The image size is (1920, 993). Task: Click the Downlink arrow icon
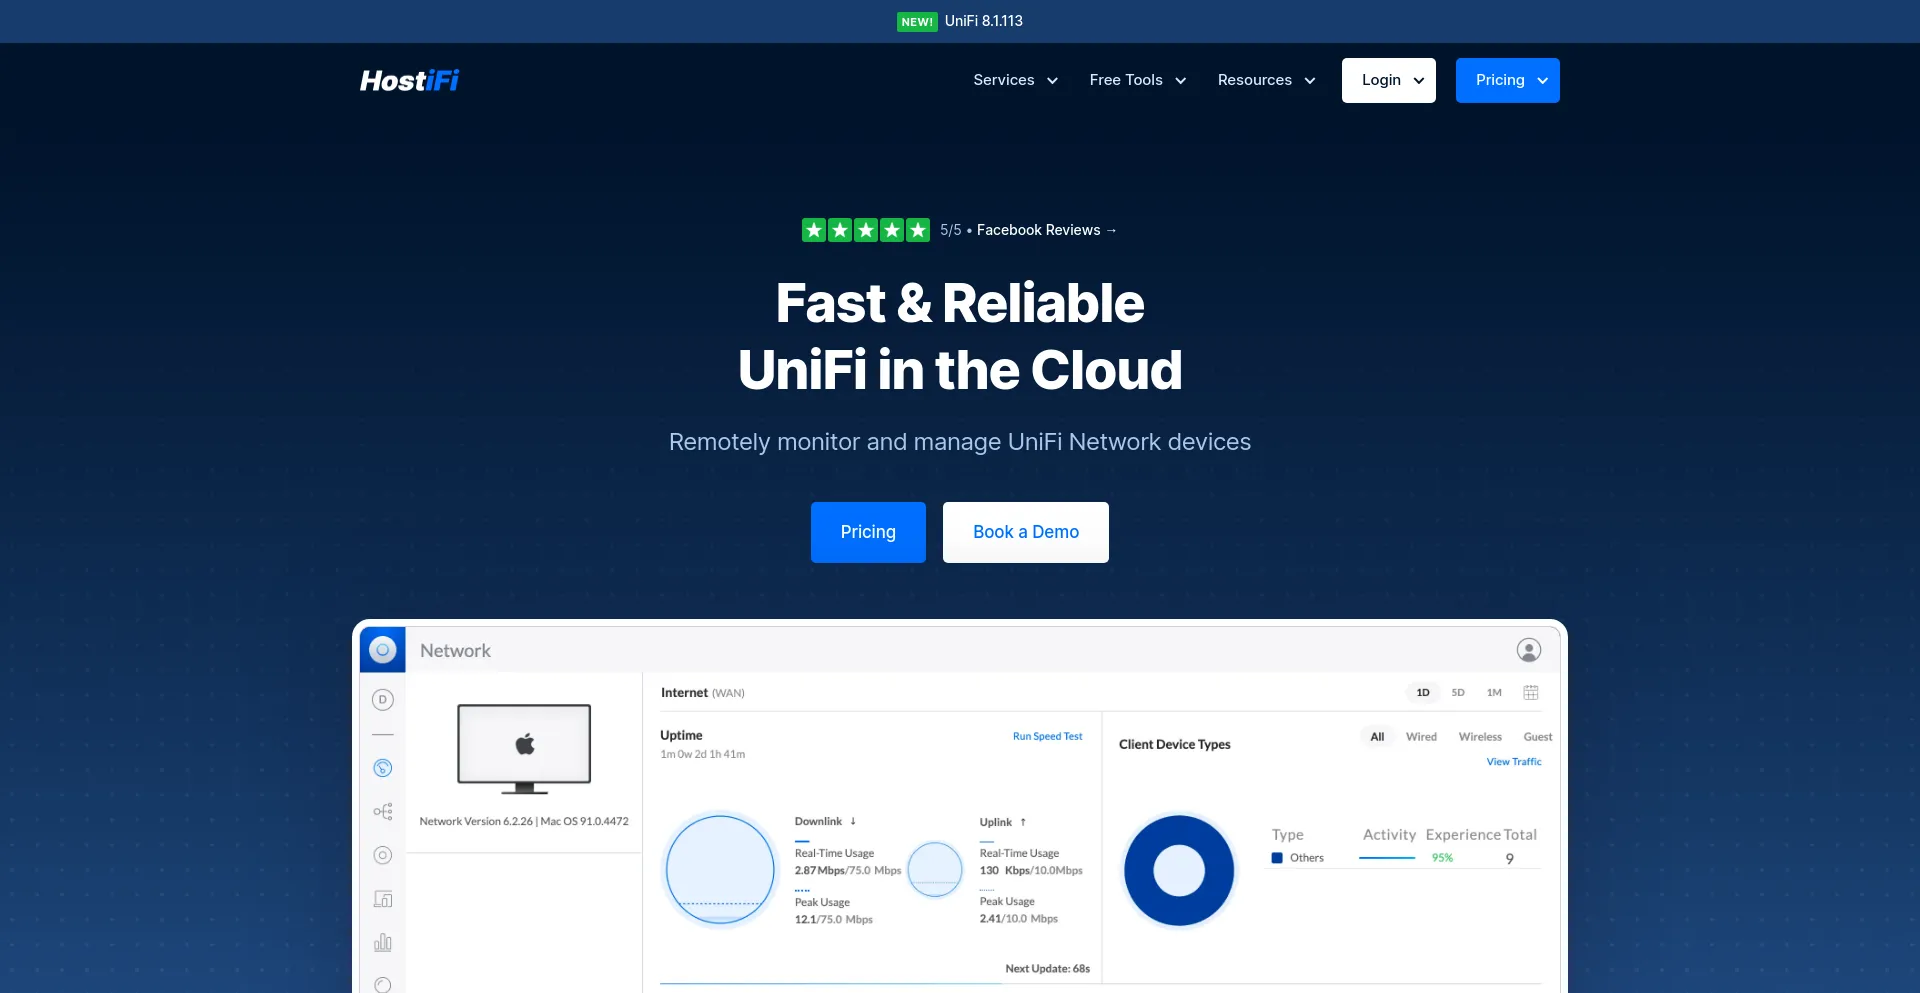pos(853,821)
